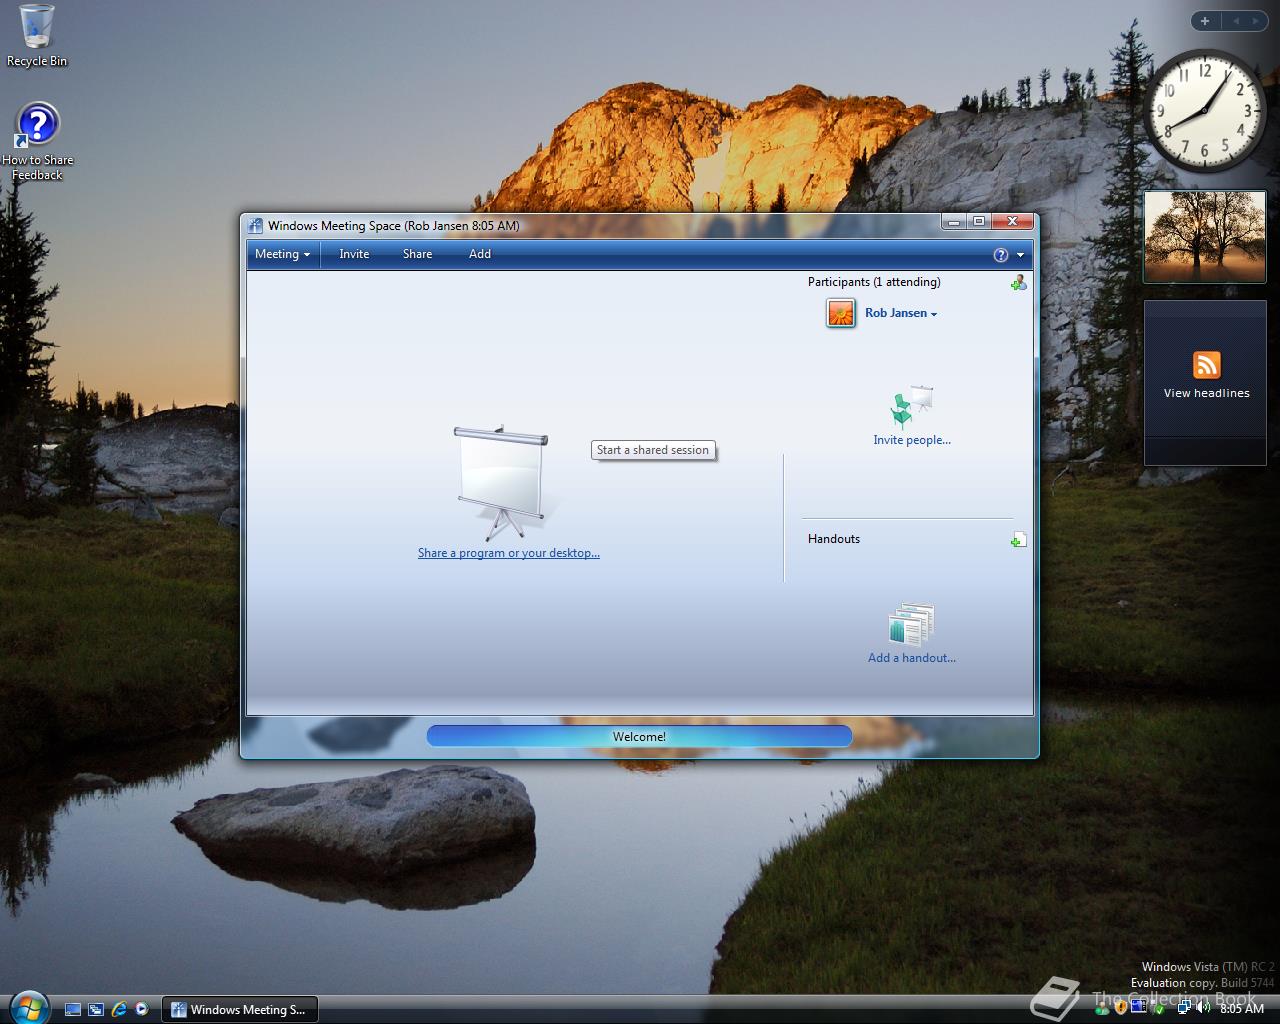Click the Meeting Space title bar icon
This screenshot has height=1024, width=1280.
[255, 226]
